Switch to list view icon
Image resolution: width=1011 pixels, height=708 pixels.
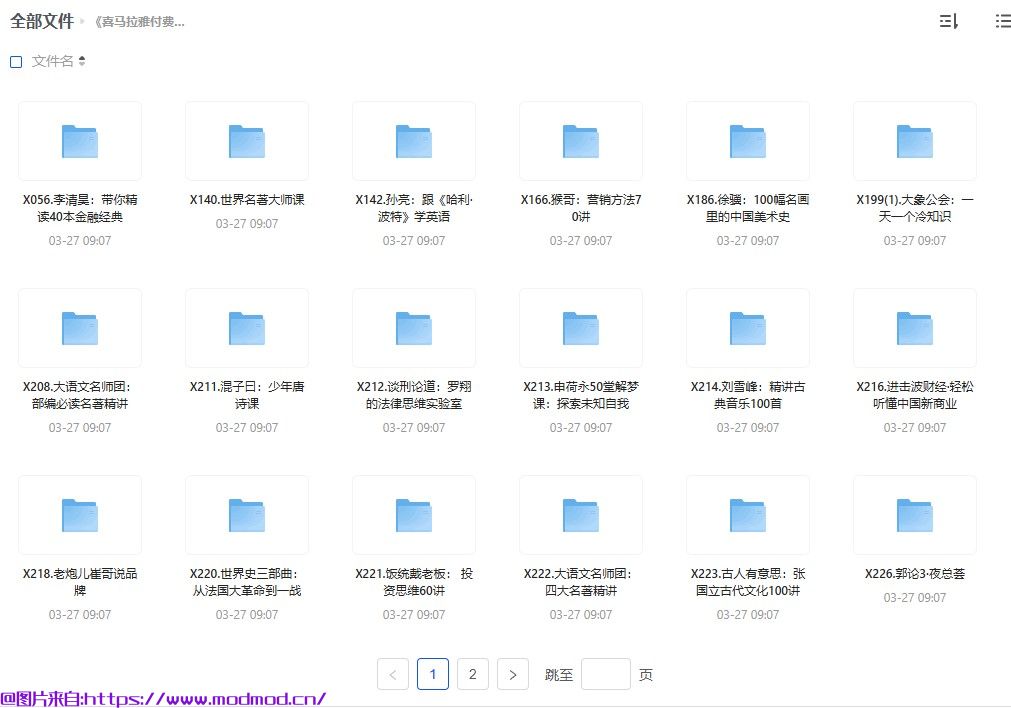click(1003, 21)
